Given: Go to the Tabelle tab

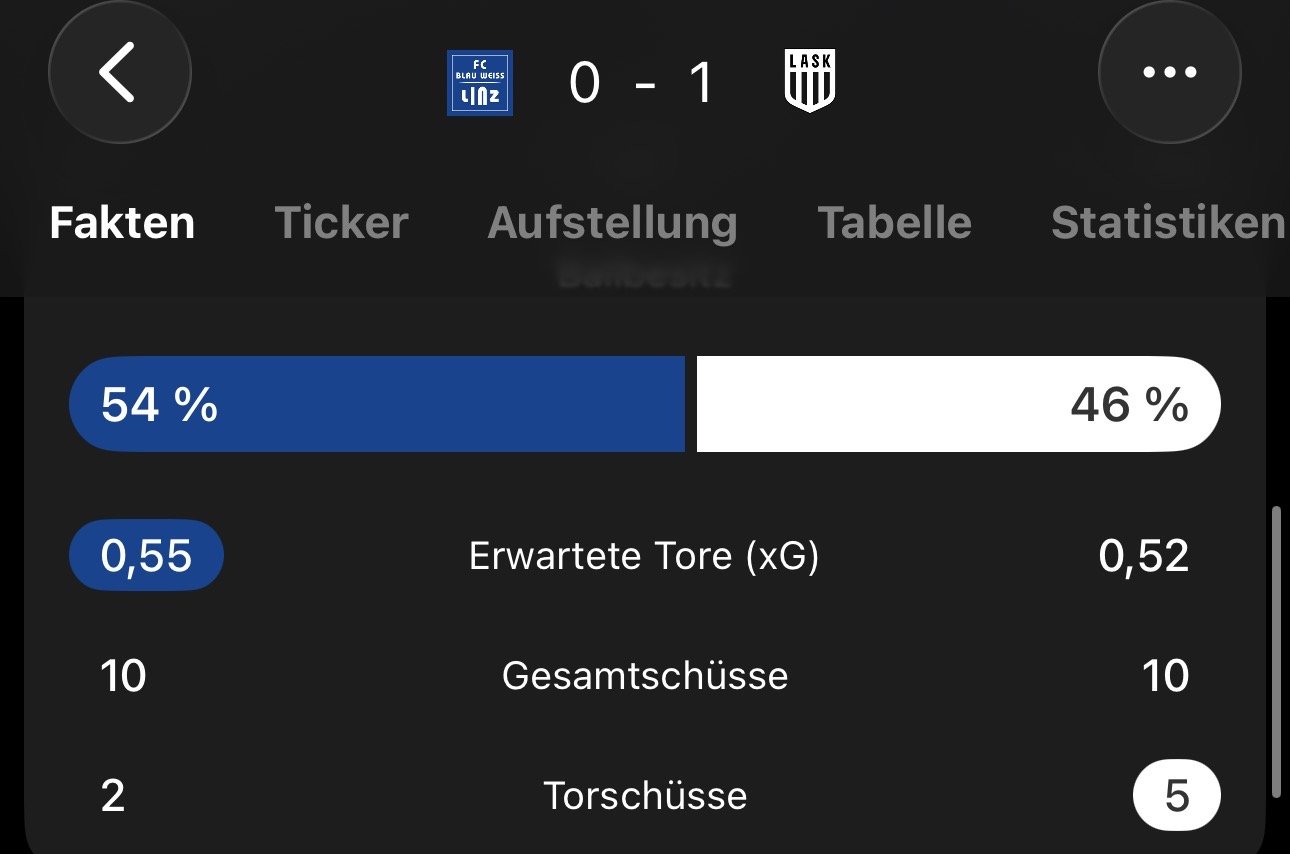Looking at the screenshot, I should coord(894,223).
